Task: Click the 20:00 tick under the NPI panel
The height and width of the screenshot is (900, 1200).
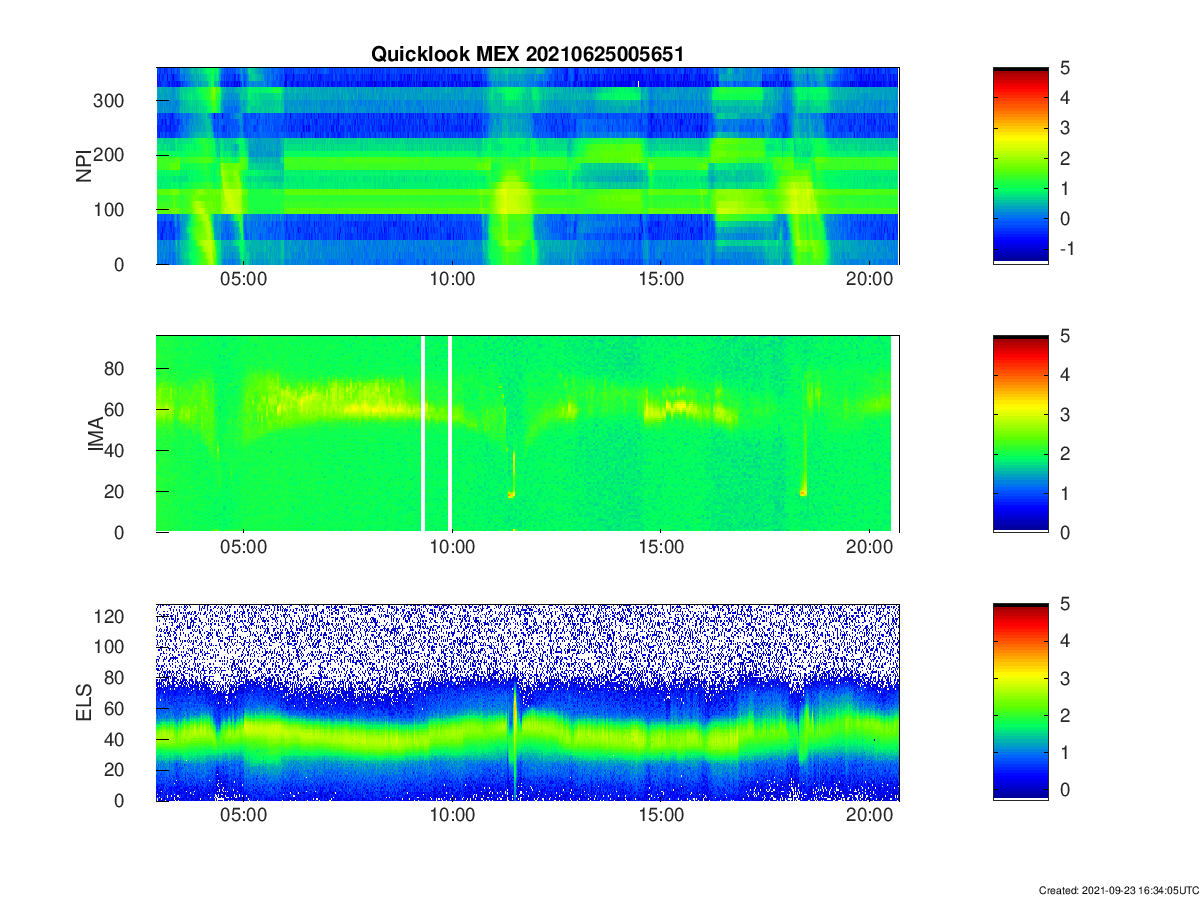Action: pyautogui.click(x=870, y=280)
